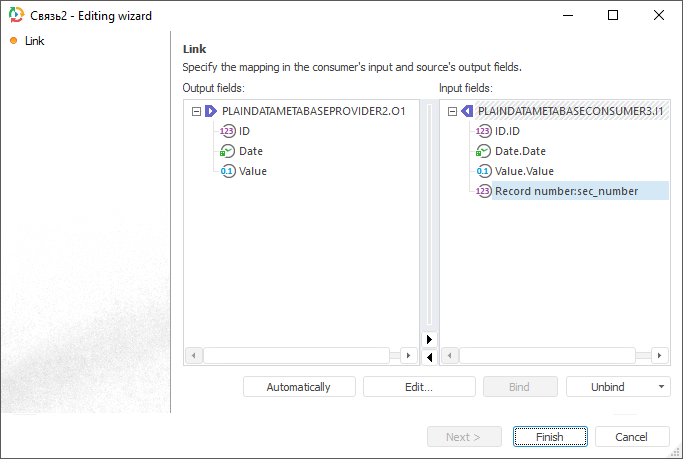Click the integer type icon beside output ID
683x459 pixels.
point(227,131)
